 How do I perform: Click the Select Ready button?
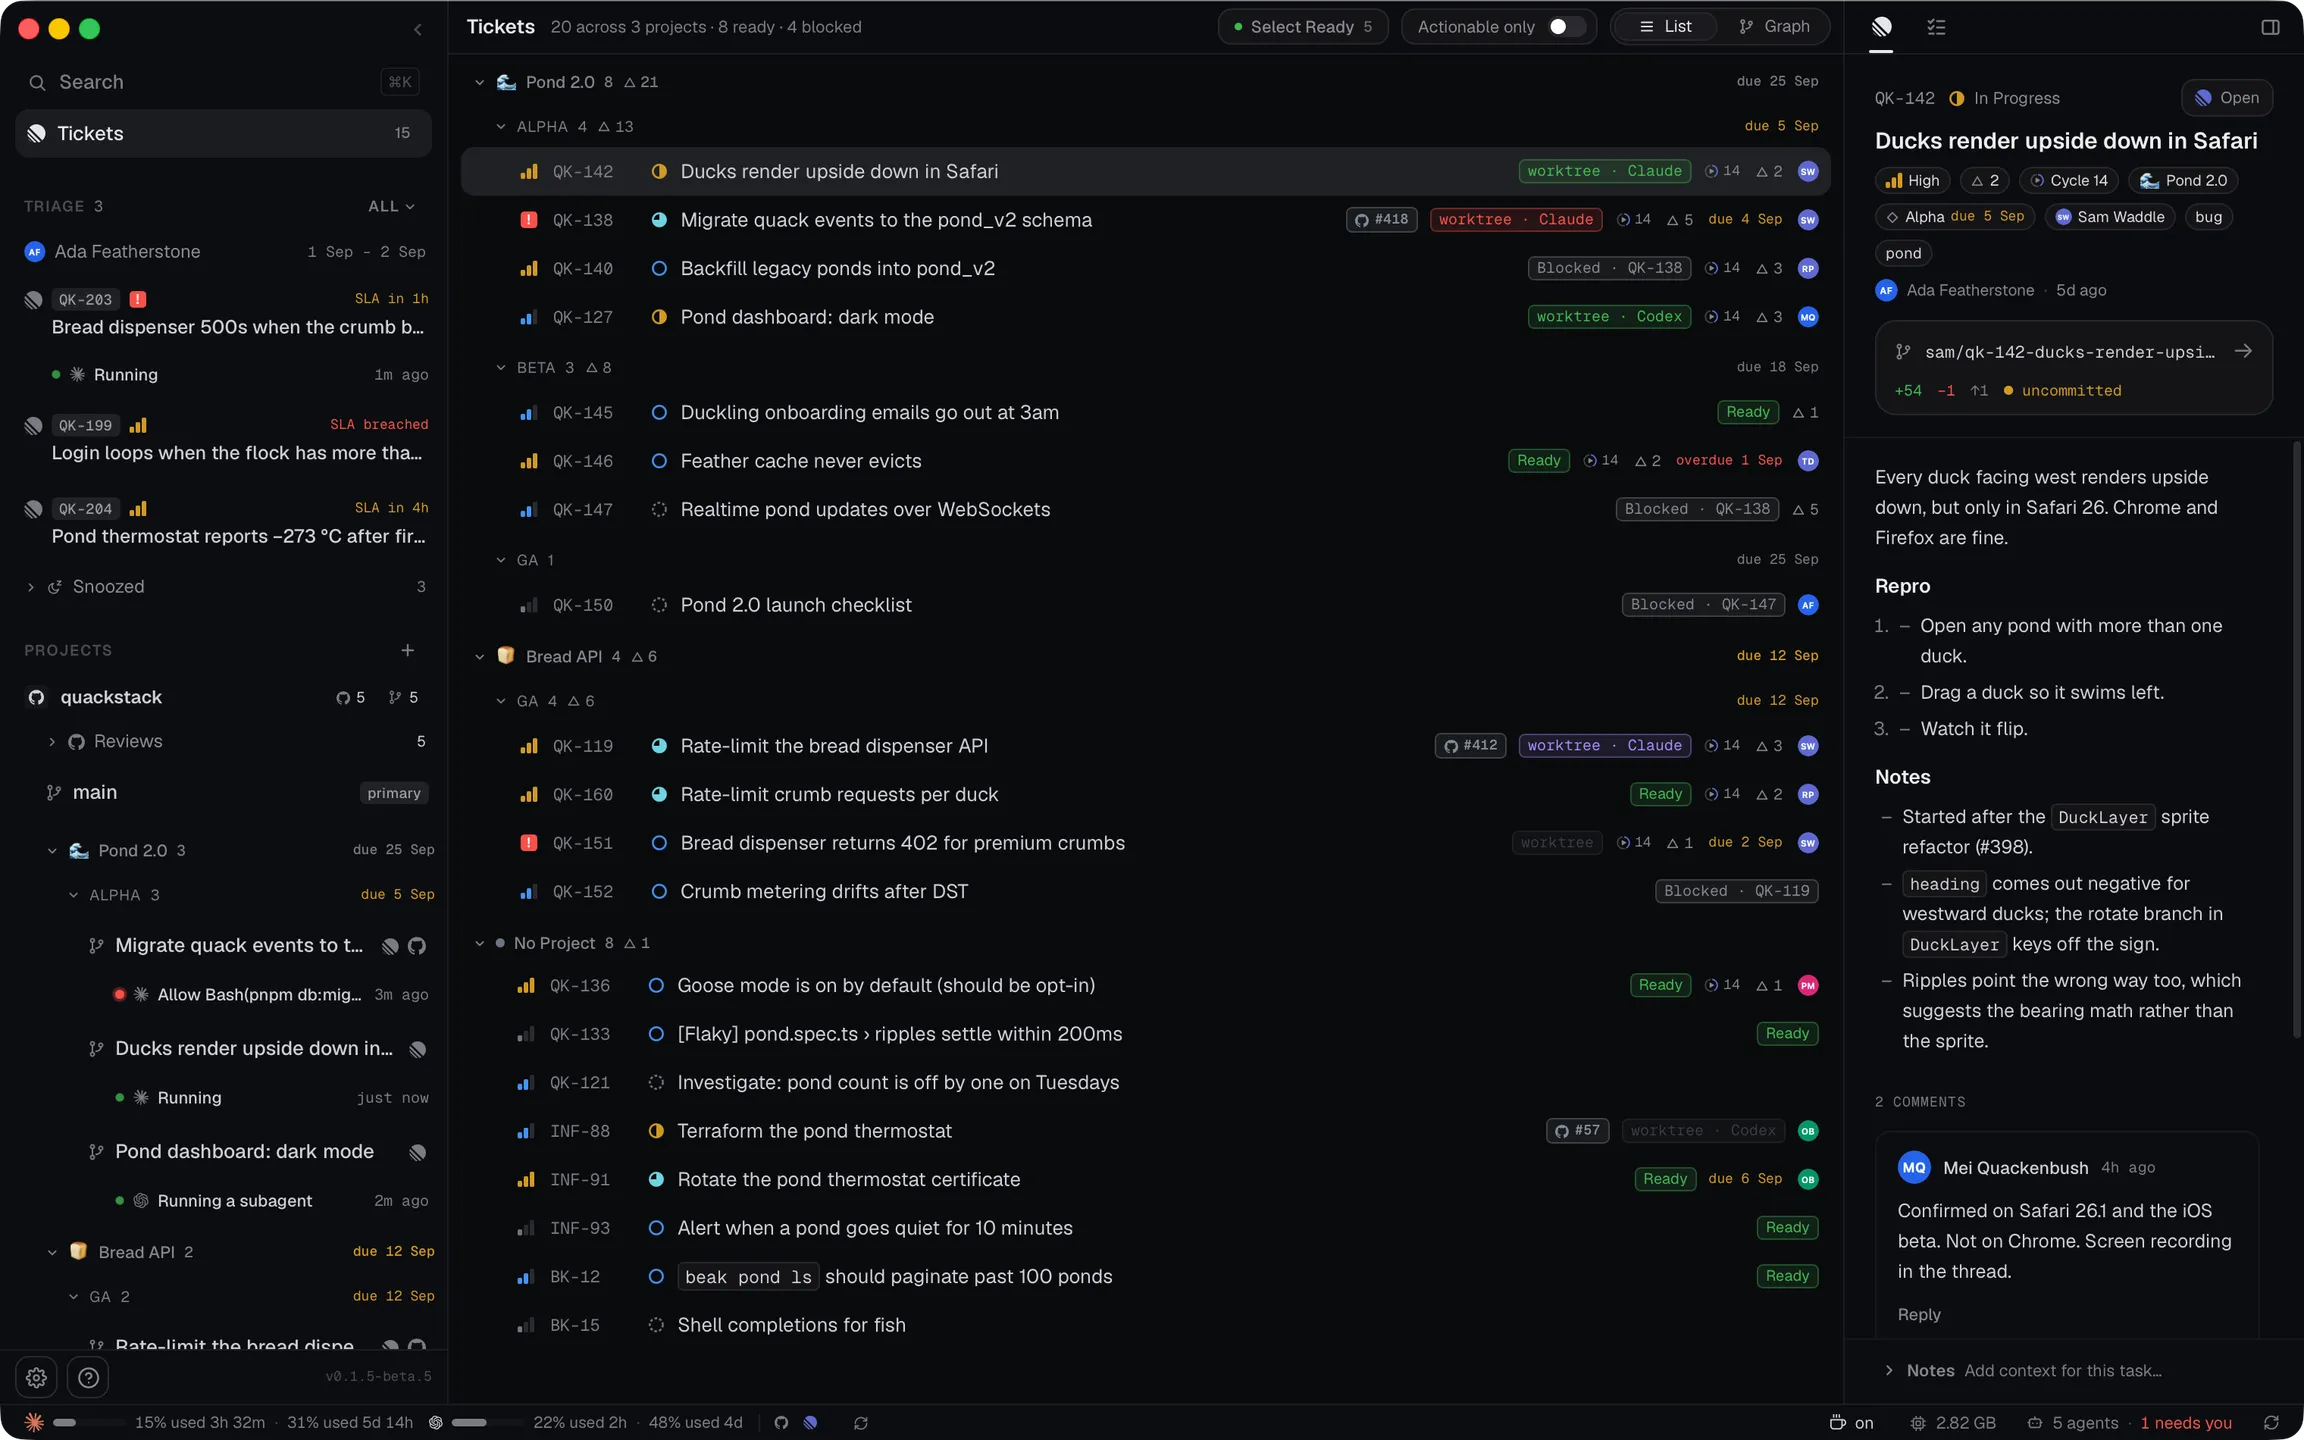[x=1302, y=27]
